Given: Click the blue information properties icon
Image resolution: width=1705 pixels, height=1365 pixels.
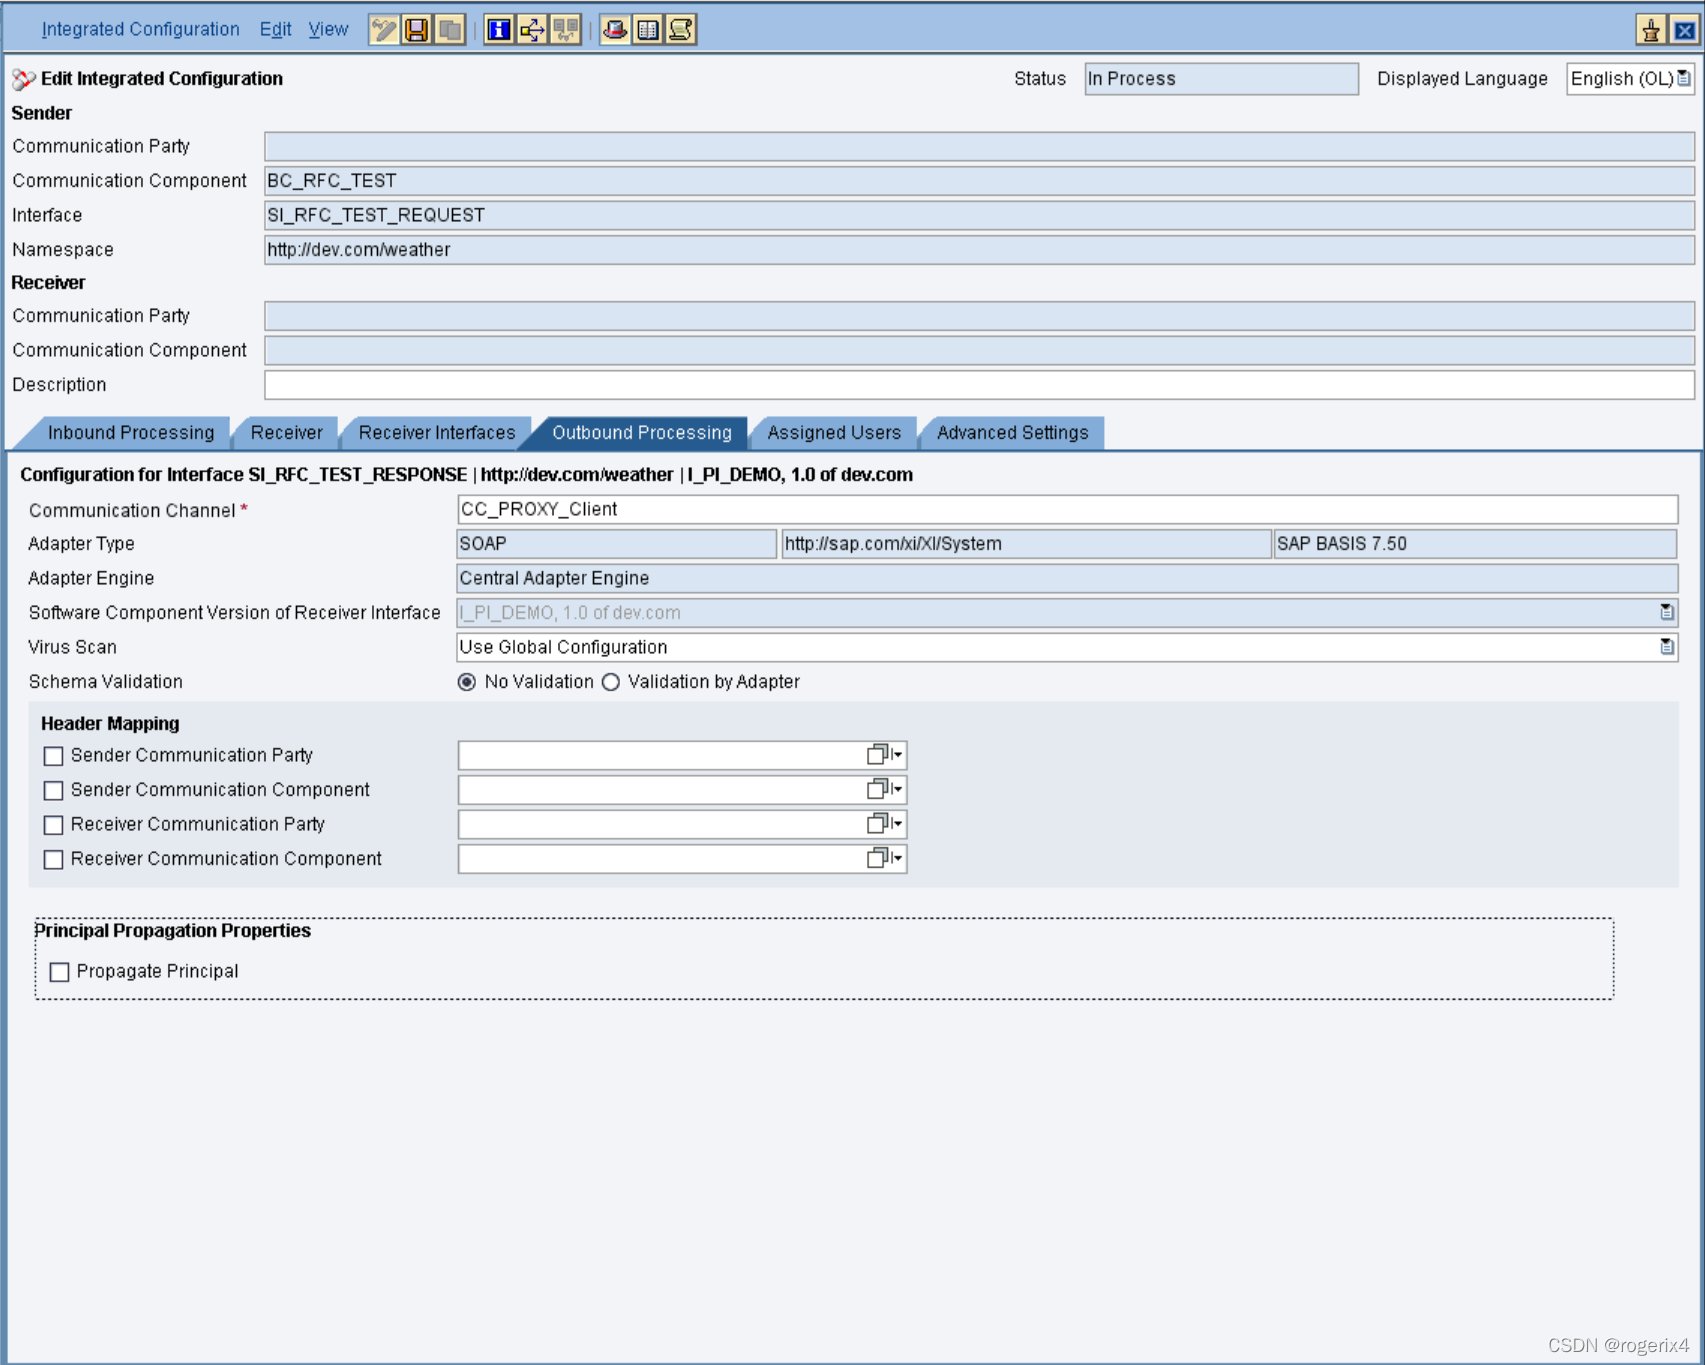Looking at the screenshot, I should click(498, 30).
